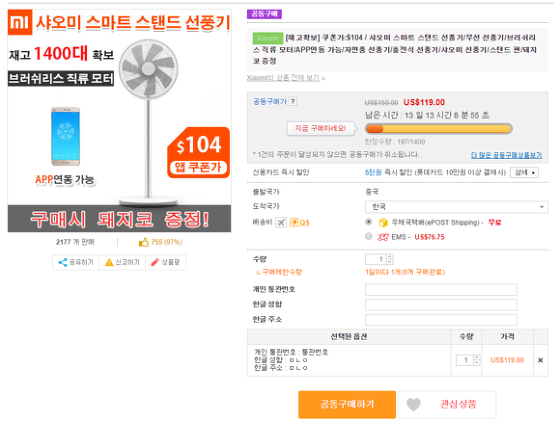Click the 5천원 즉시 할인 text
Image resolution: width=560 pixels, height=422 pixels.
pos(435,172)
